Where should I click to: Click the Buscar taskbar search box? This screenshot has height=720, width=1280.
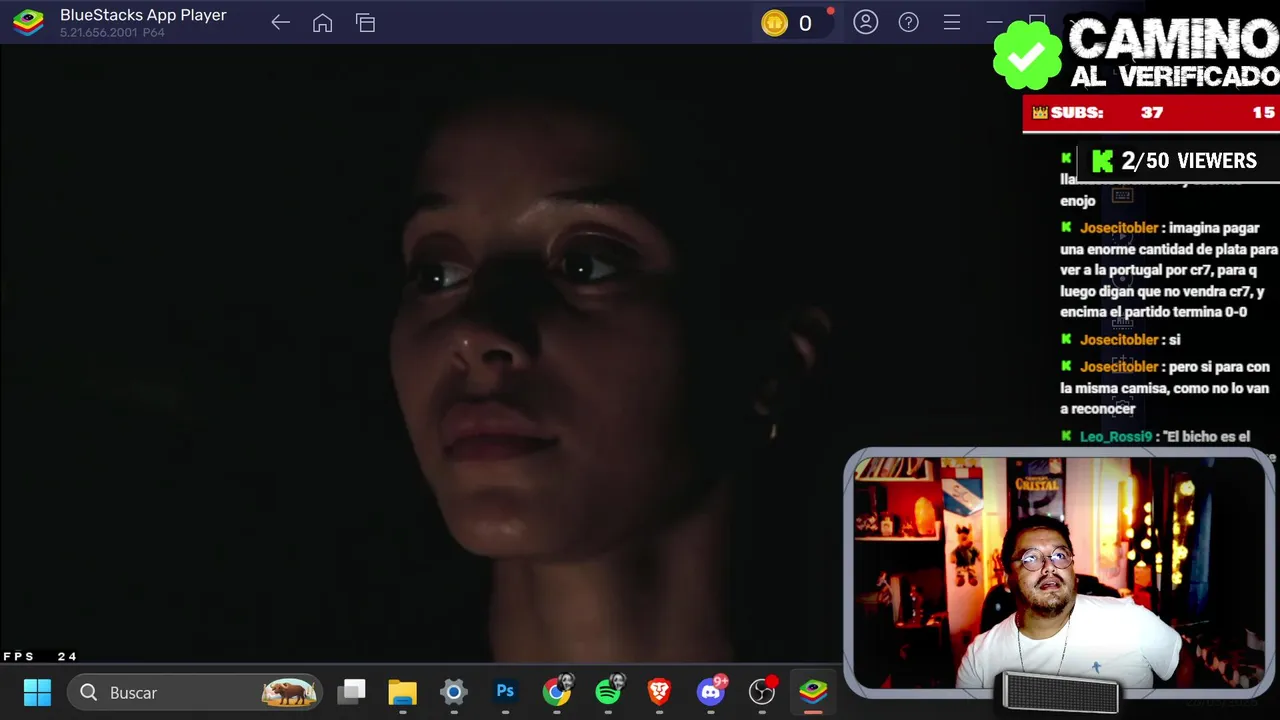click(196, 692)
